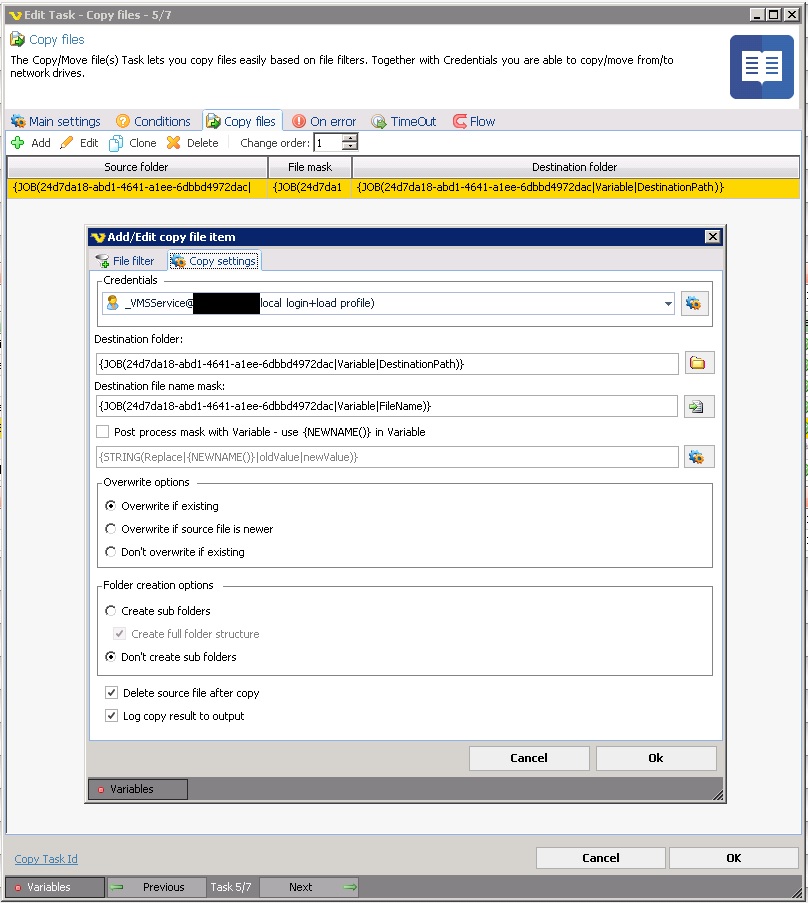Enable Post process mask with Variable checkbox

[x=102, y=432]
